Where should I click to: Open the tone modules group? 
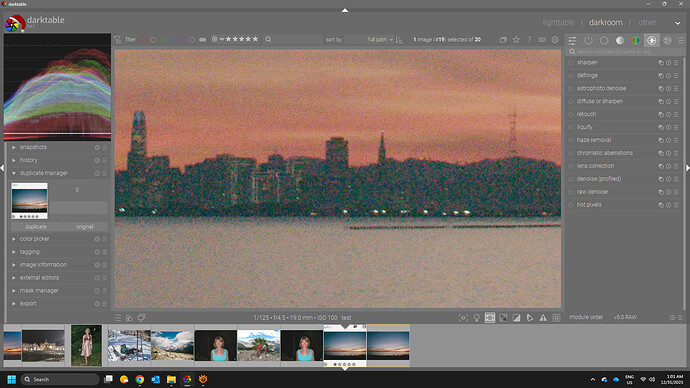coord(620,40)
